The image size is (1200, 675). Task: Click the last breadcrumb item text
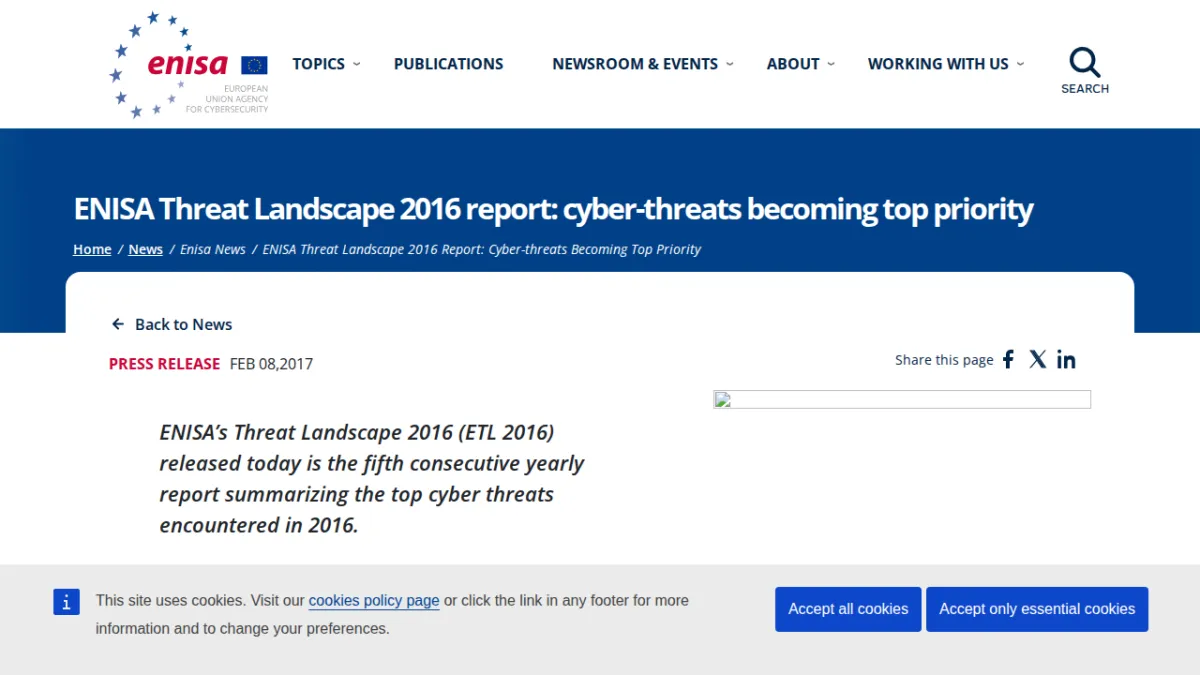pos(482,250)
